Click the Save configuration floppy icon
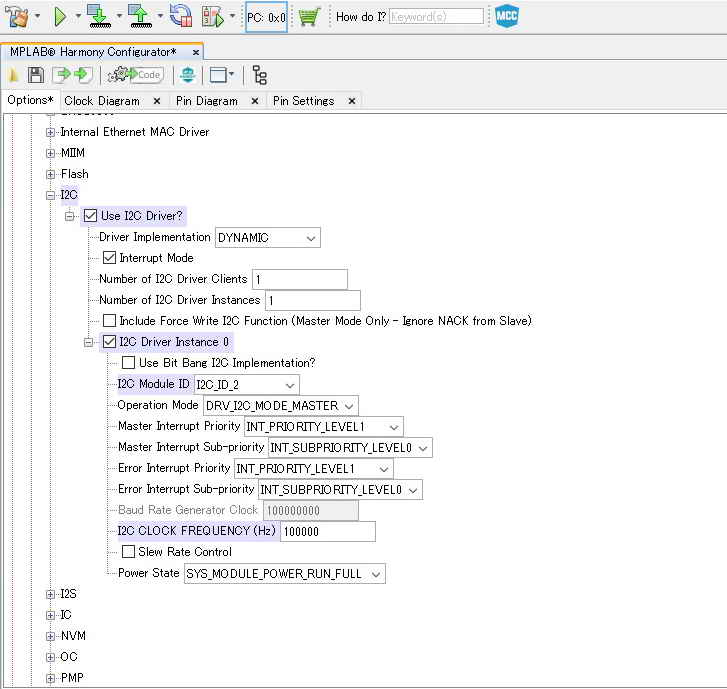727x689 pixels. tap(36, 75)
